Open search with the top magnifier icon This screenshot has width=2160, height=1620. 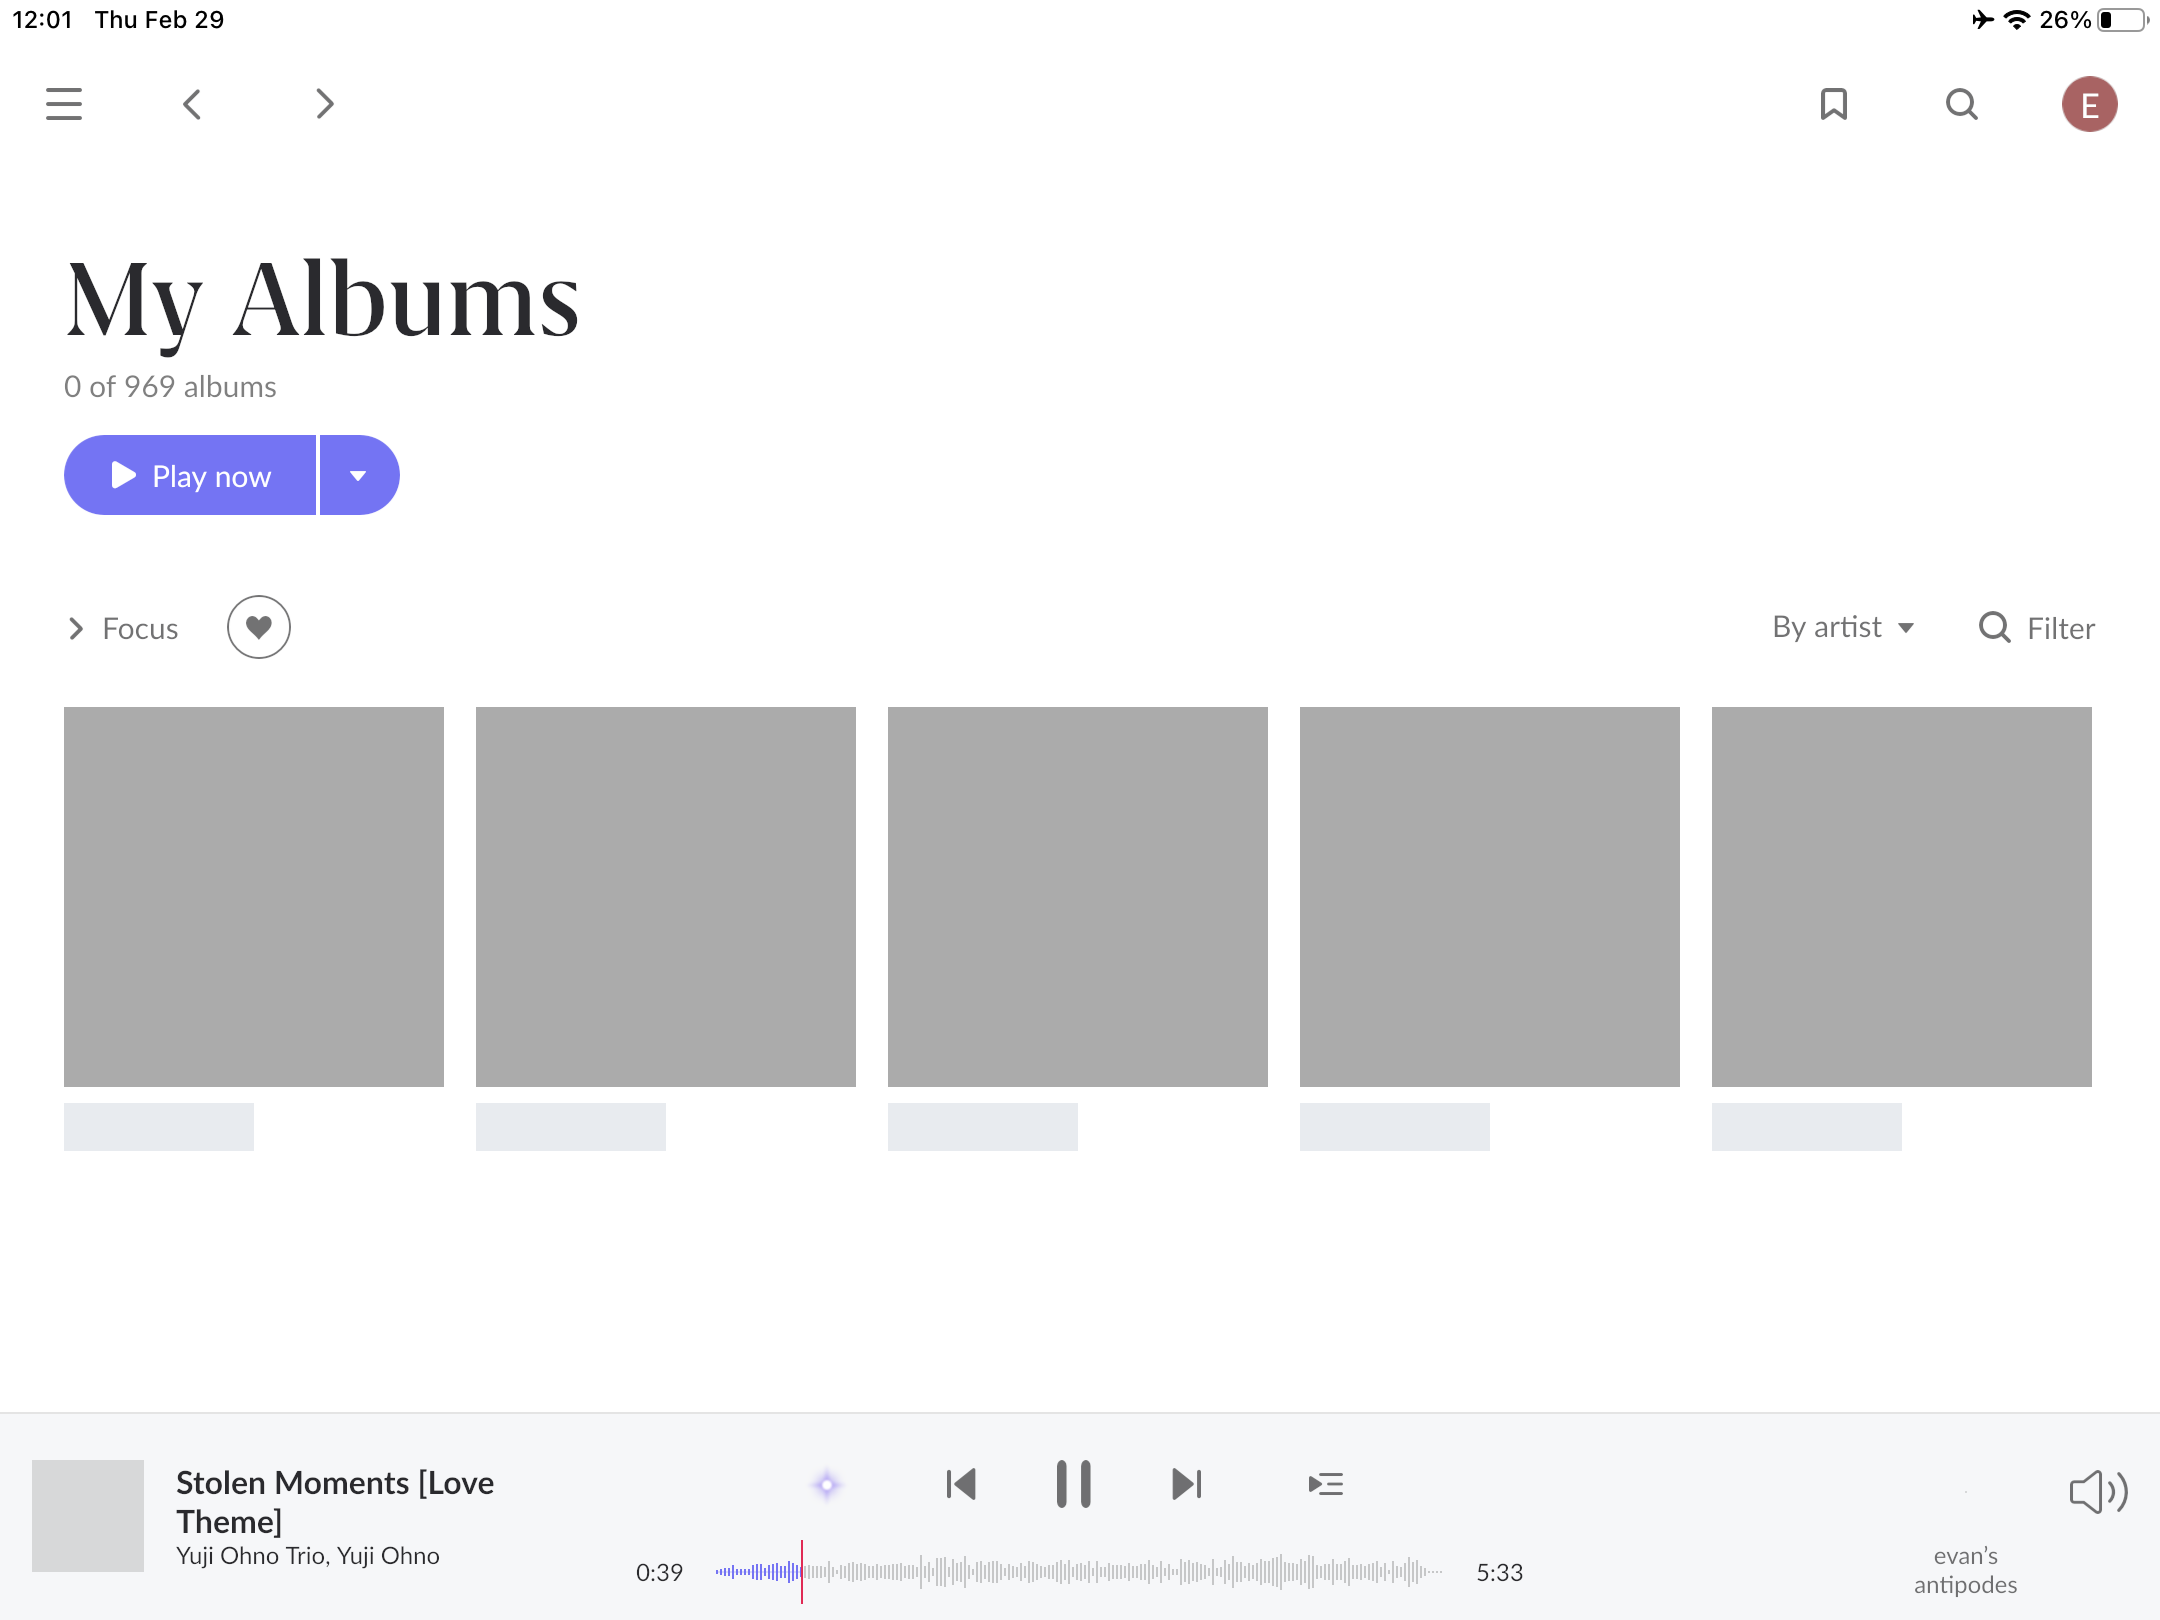click(1962, 104)
